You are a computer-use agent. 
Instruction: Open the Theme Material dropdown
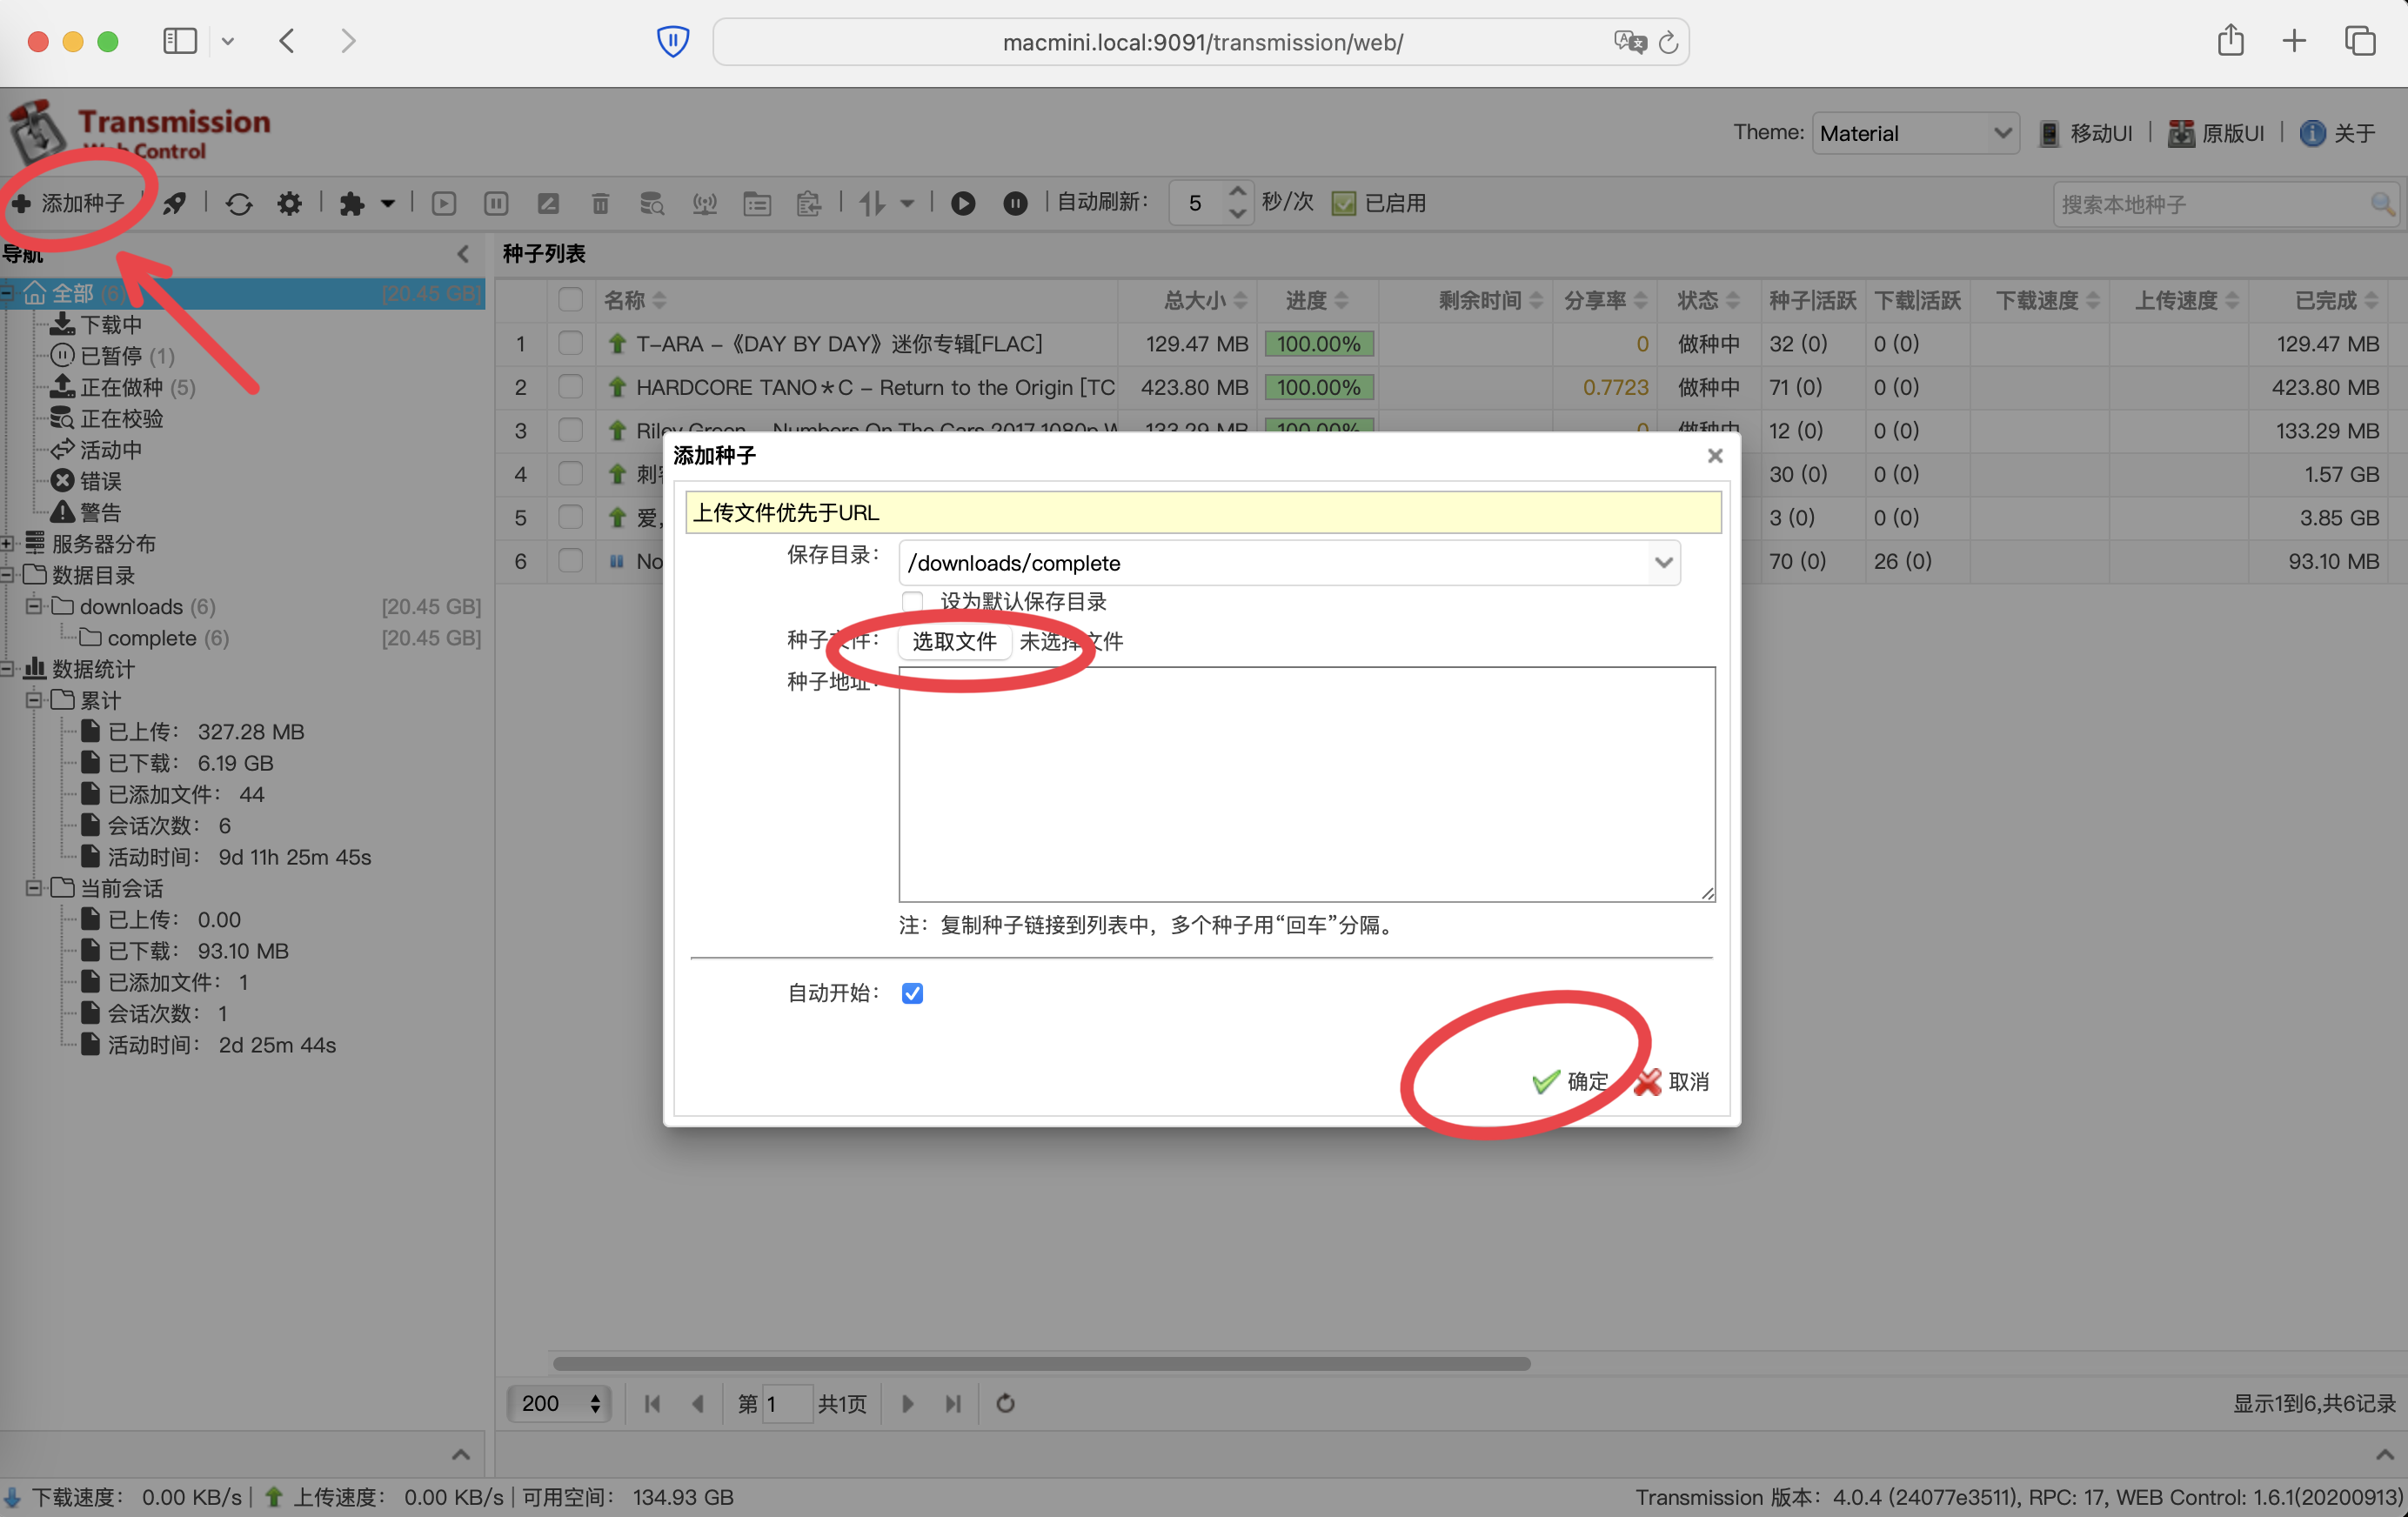coord(1914,133)
